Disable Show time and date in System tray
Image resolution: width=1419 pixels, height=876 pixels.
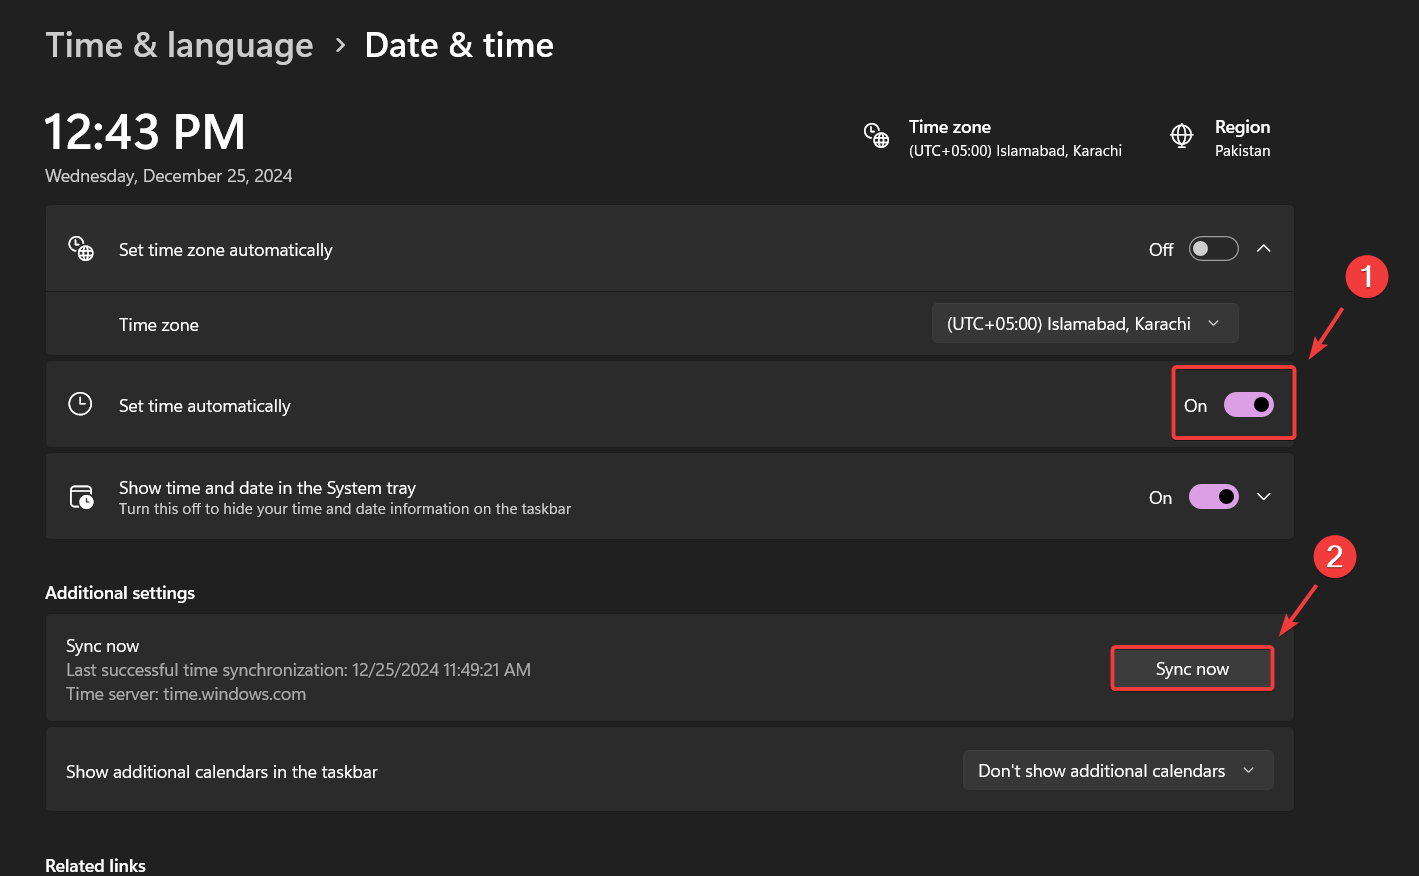(1213, 497)
